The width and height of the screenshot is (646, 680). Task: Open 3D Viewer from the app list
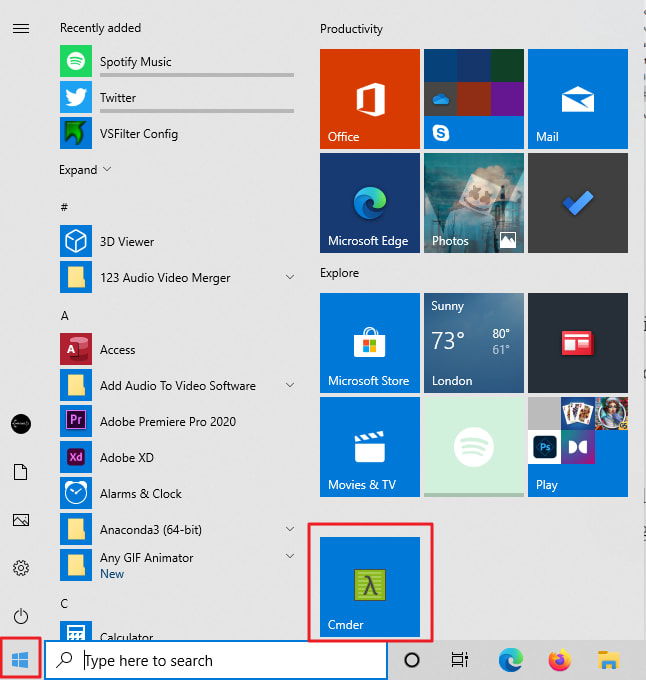(x=177, y=241)
